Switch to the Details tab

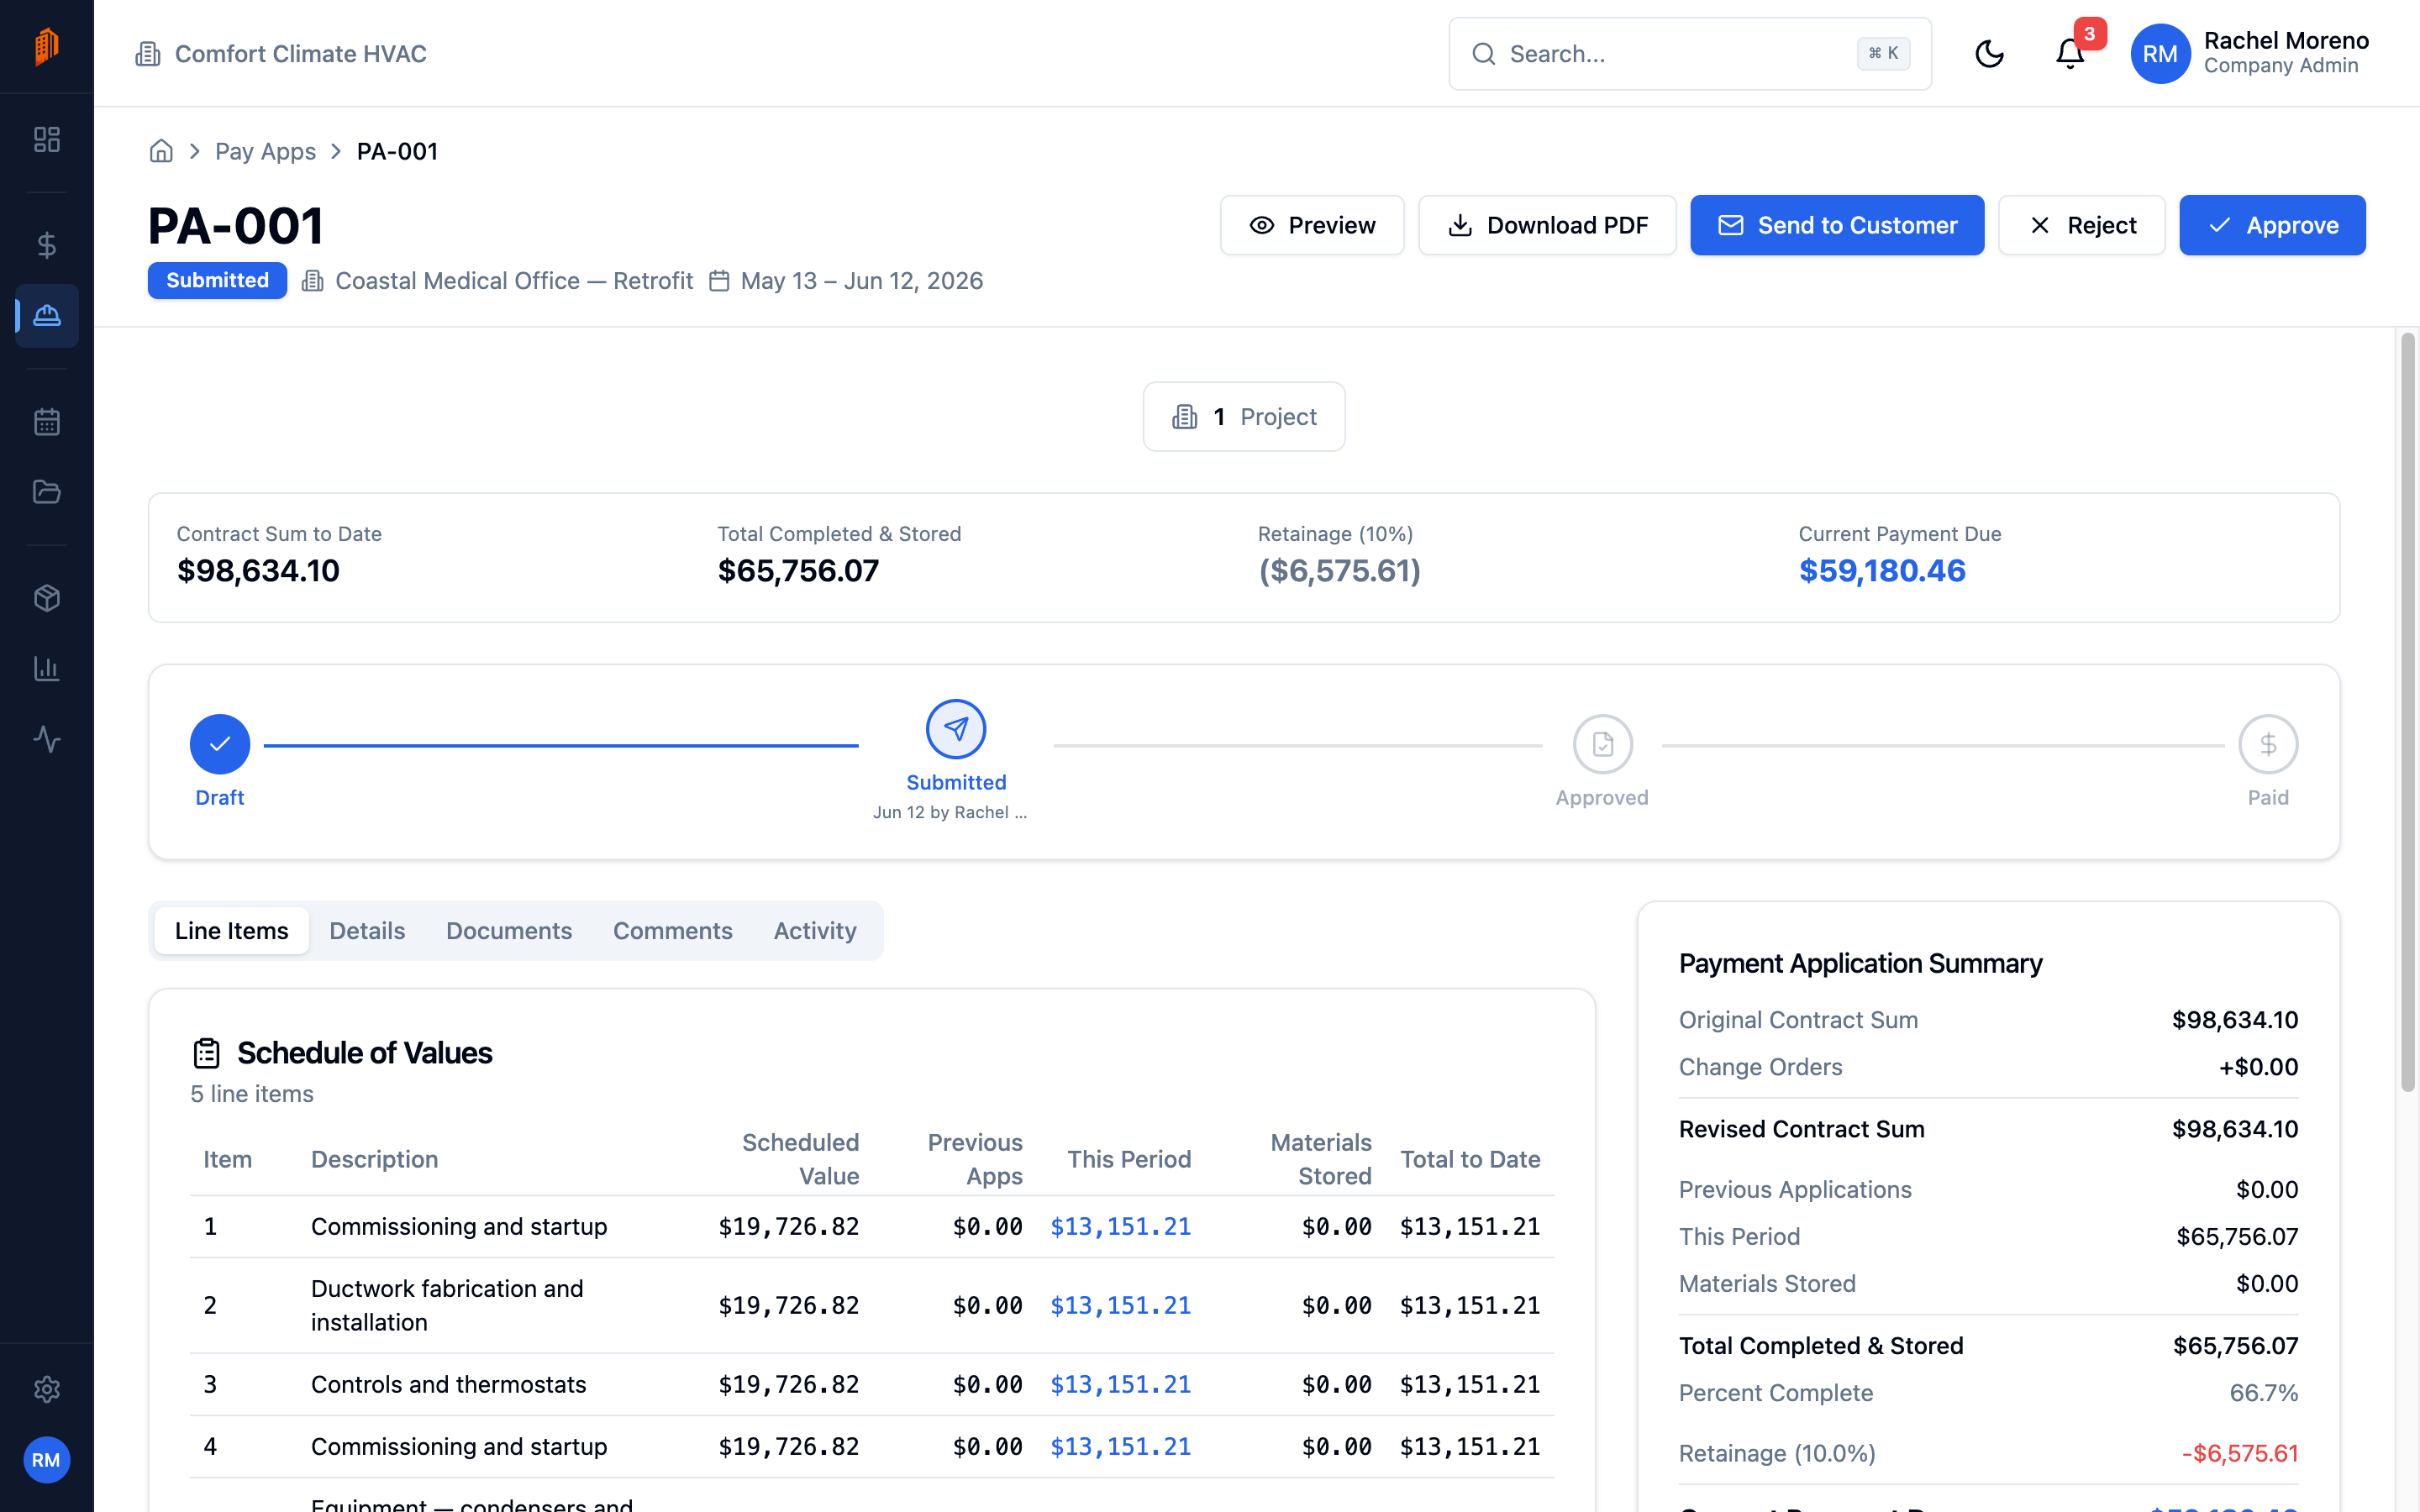pyautogui.click(x=367, y=931)
